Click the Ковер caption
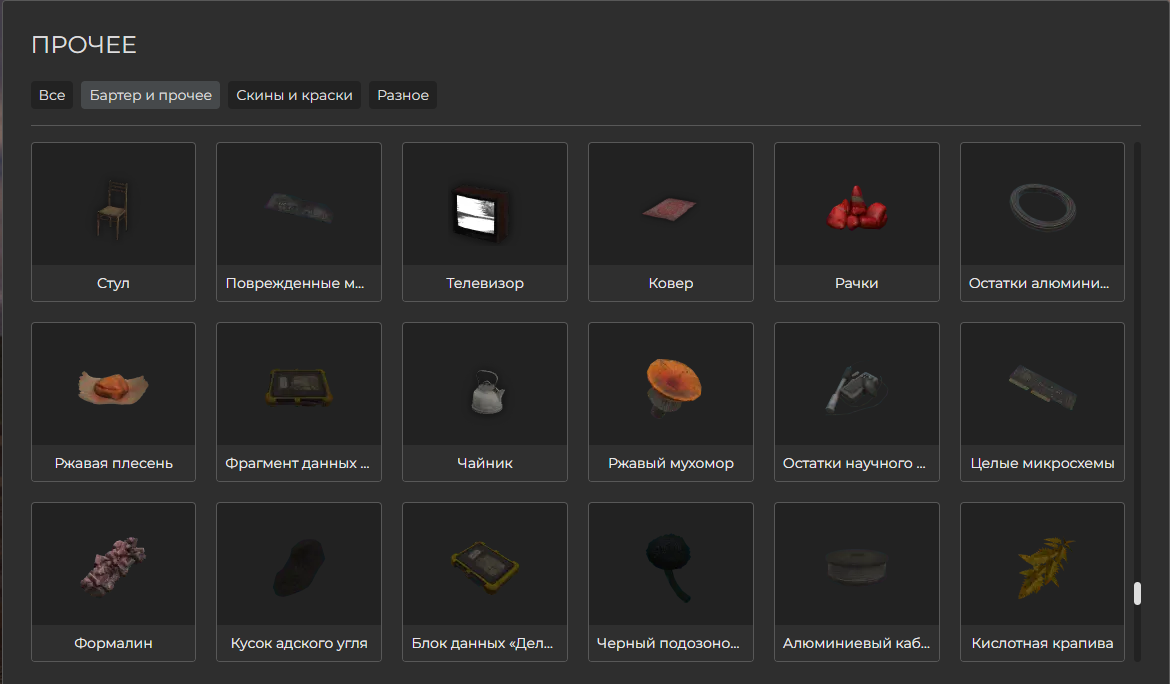The image size is (1170, 684). [x=671, y=283]
